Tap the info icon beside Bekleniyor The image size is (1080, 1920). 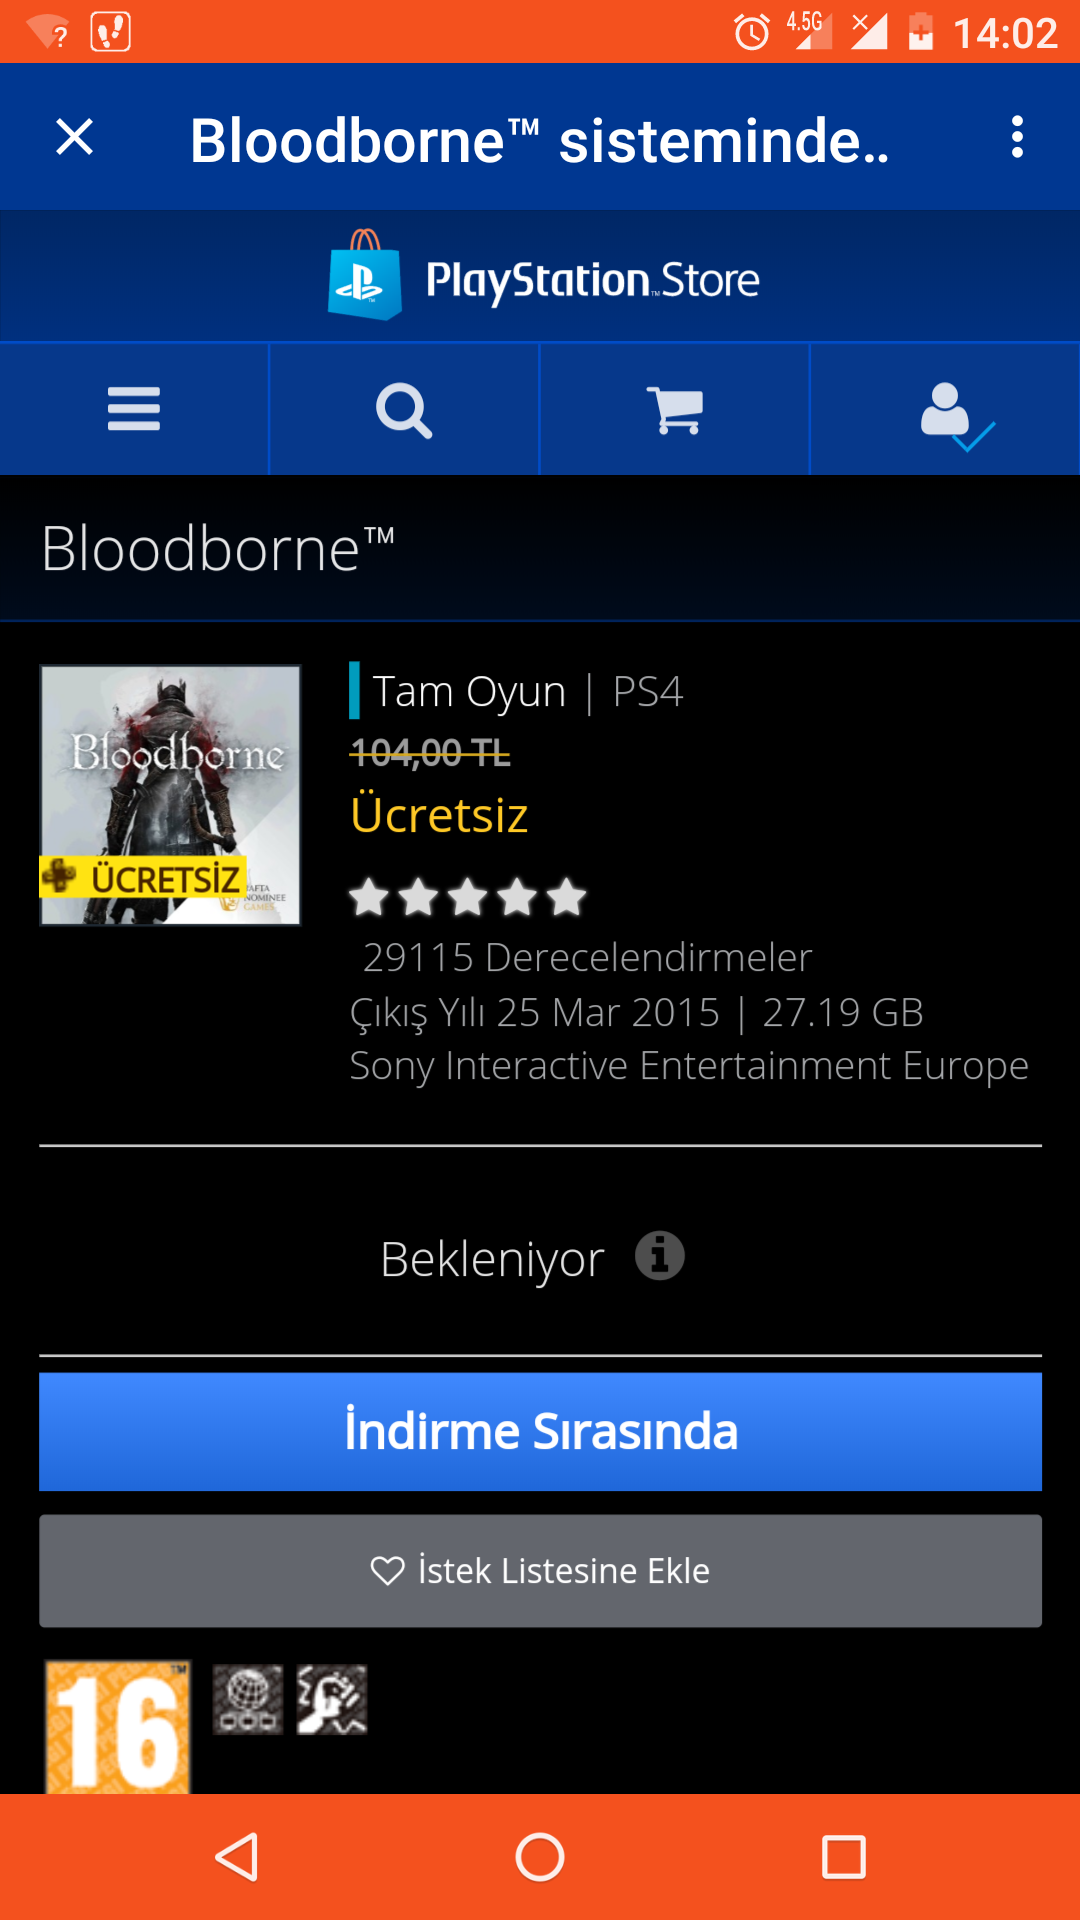(x=660, y=1255)
